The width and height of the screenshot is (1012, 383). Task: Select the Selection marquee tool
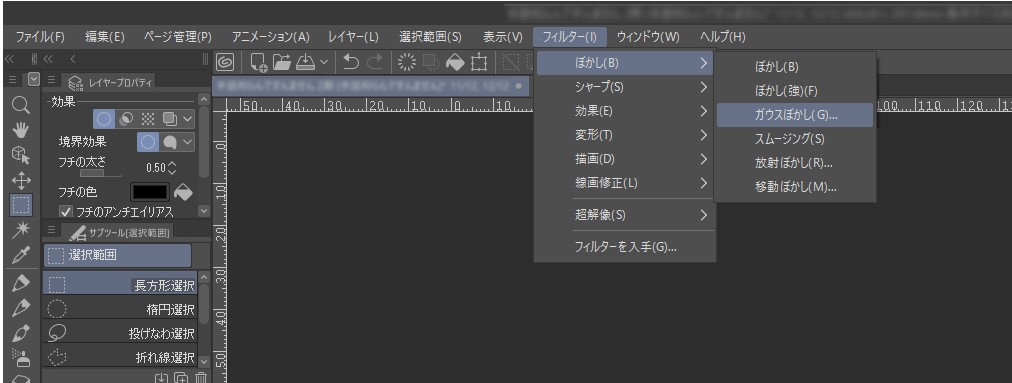(21, 205)
